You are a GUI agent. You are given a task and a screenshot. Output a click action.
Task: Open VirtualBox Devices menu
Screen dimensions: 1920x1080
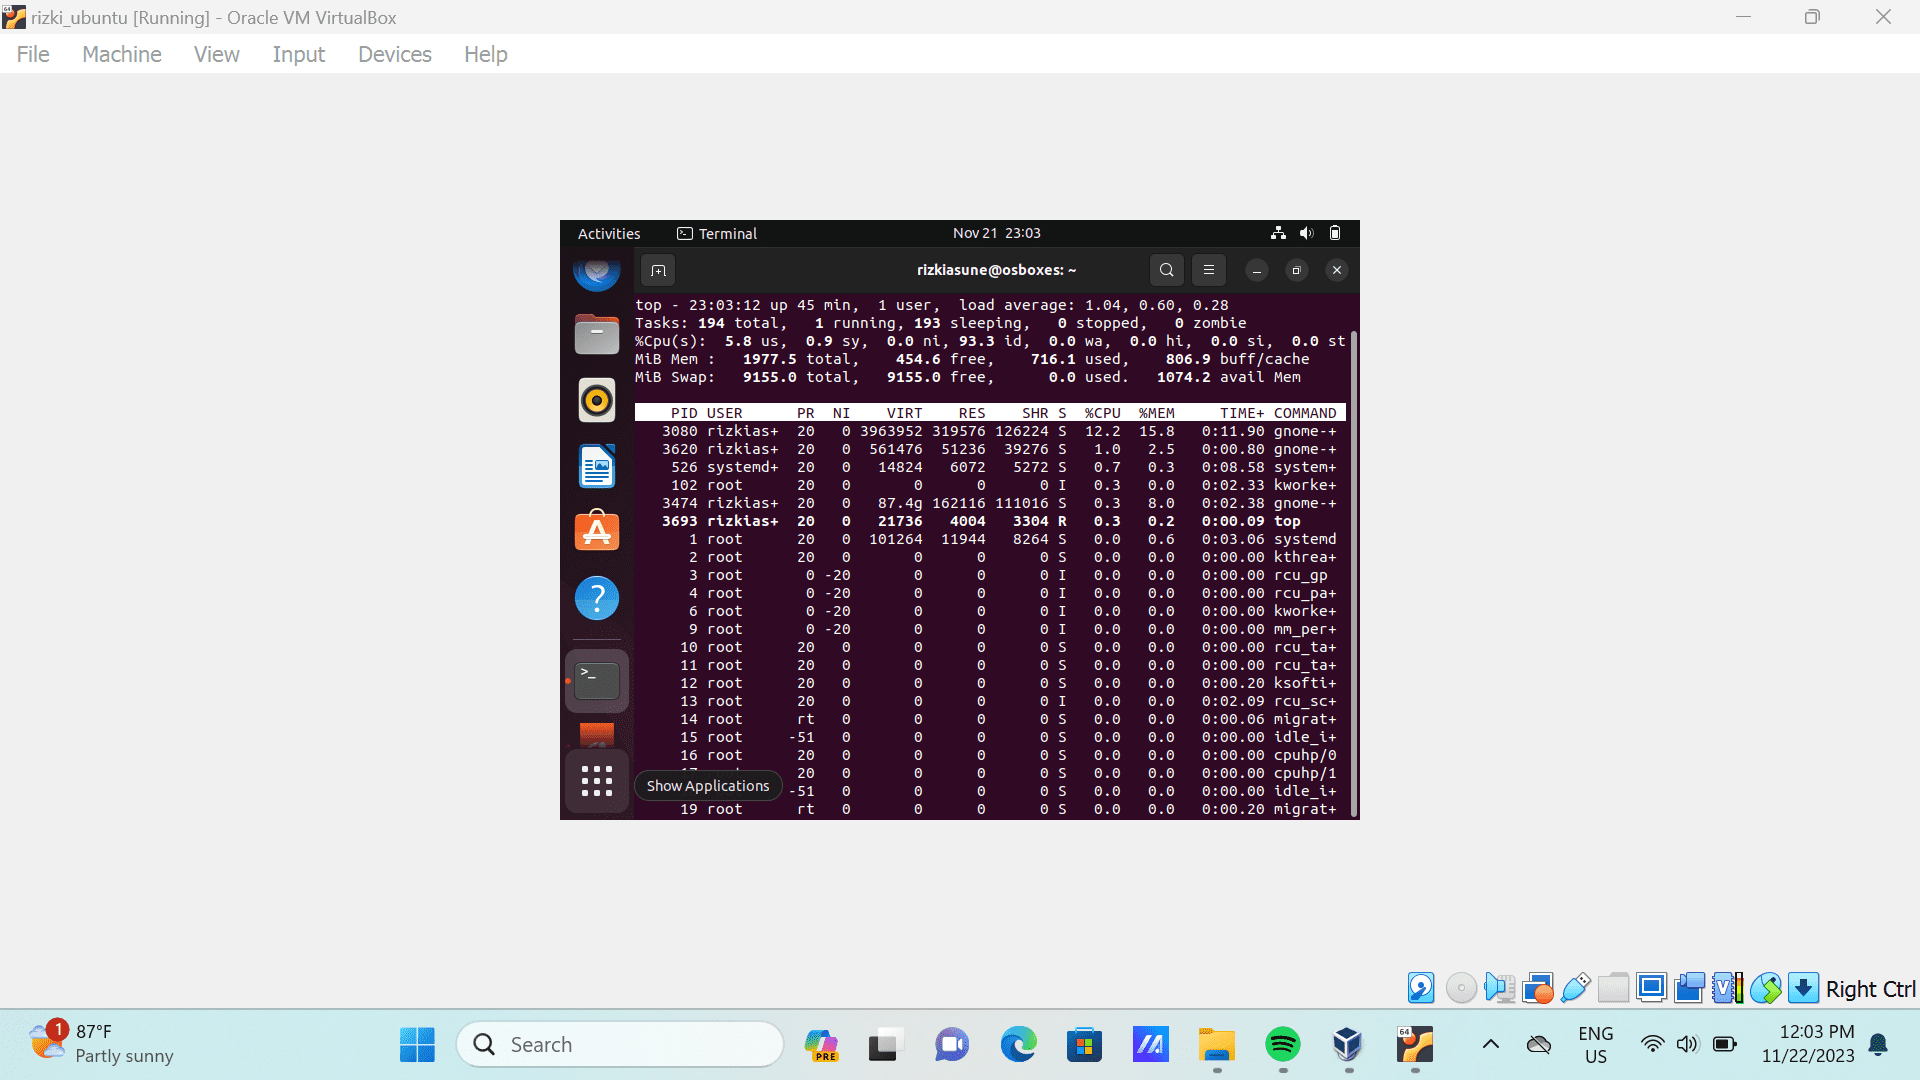coord(395,54)
